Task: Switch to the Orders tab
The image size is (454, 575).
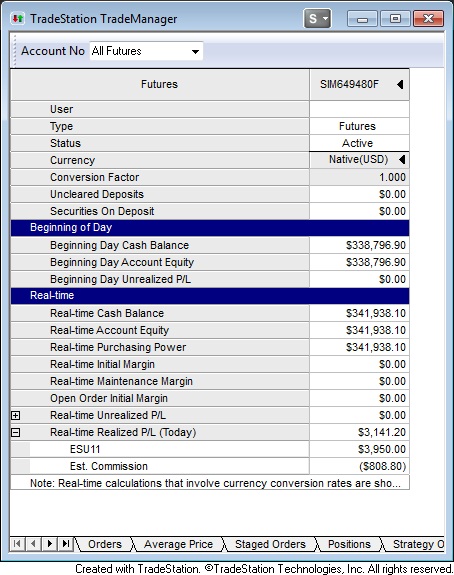Action: (105, 544)
